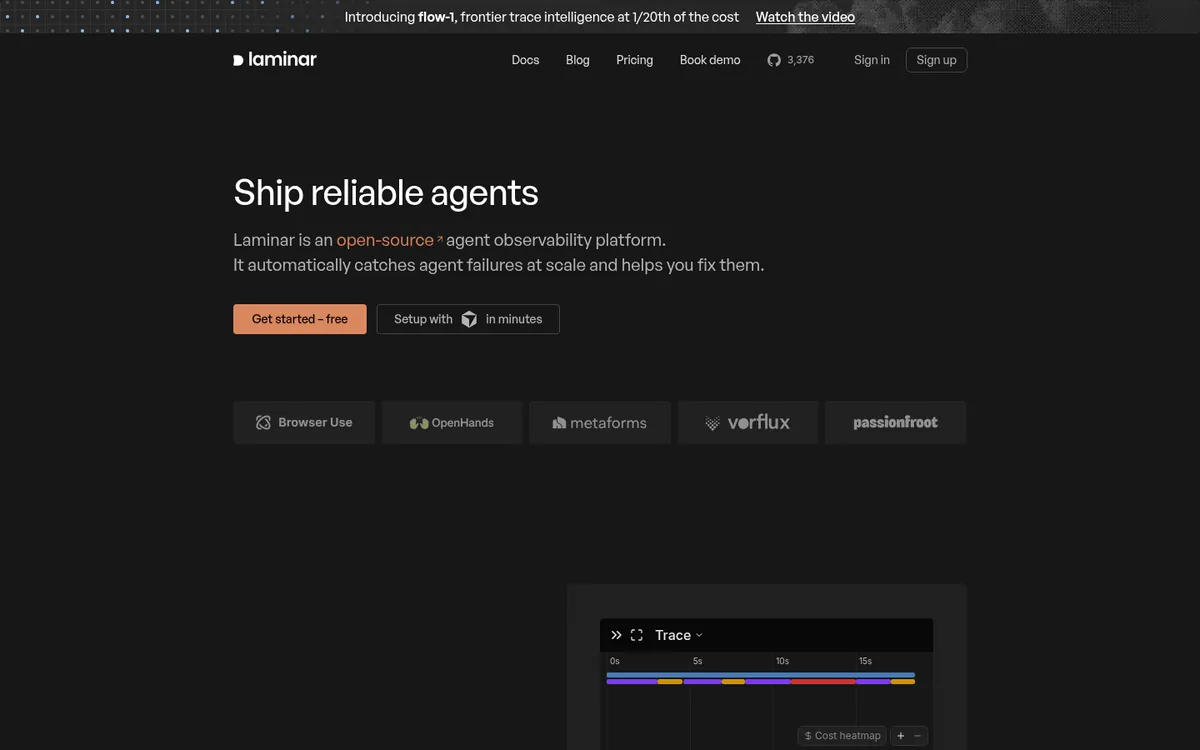Viewport: 1200px width, 750px height.
Task: Collapse panel with the double chevron icon
Action: pyautogui.click(x=616, y=635)
